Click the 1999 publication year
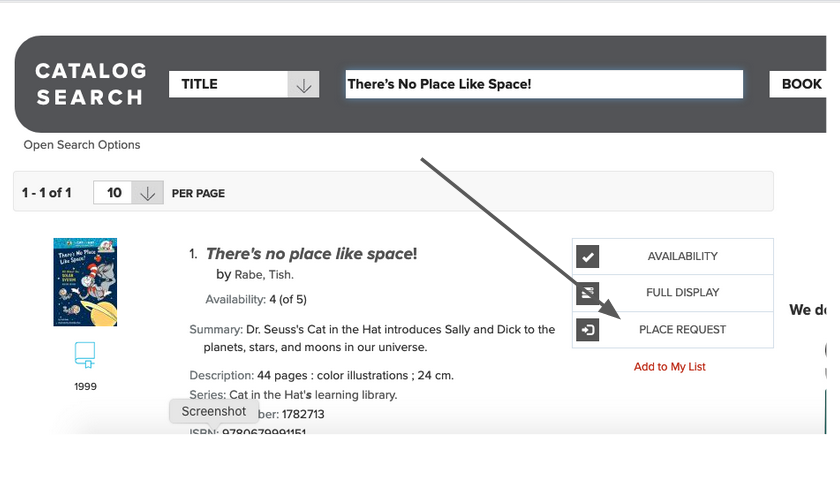The image size is (840, 477). (x=85, y=386)
